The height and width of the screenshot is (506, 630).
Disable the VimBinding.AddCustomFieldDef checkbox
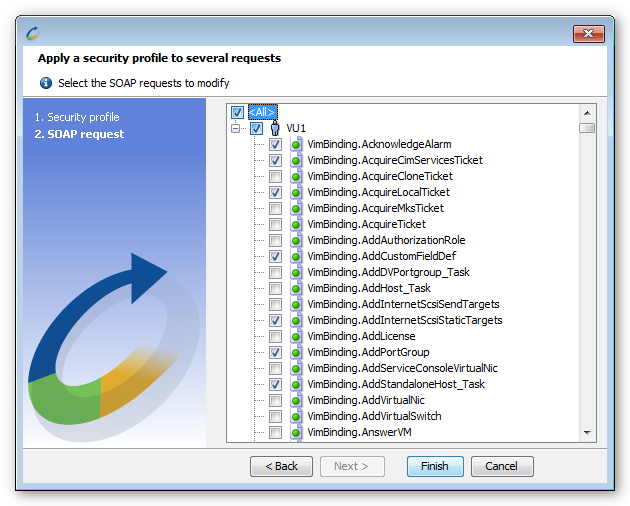[275, 256]
